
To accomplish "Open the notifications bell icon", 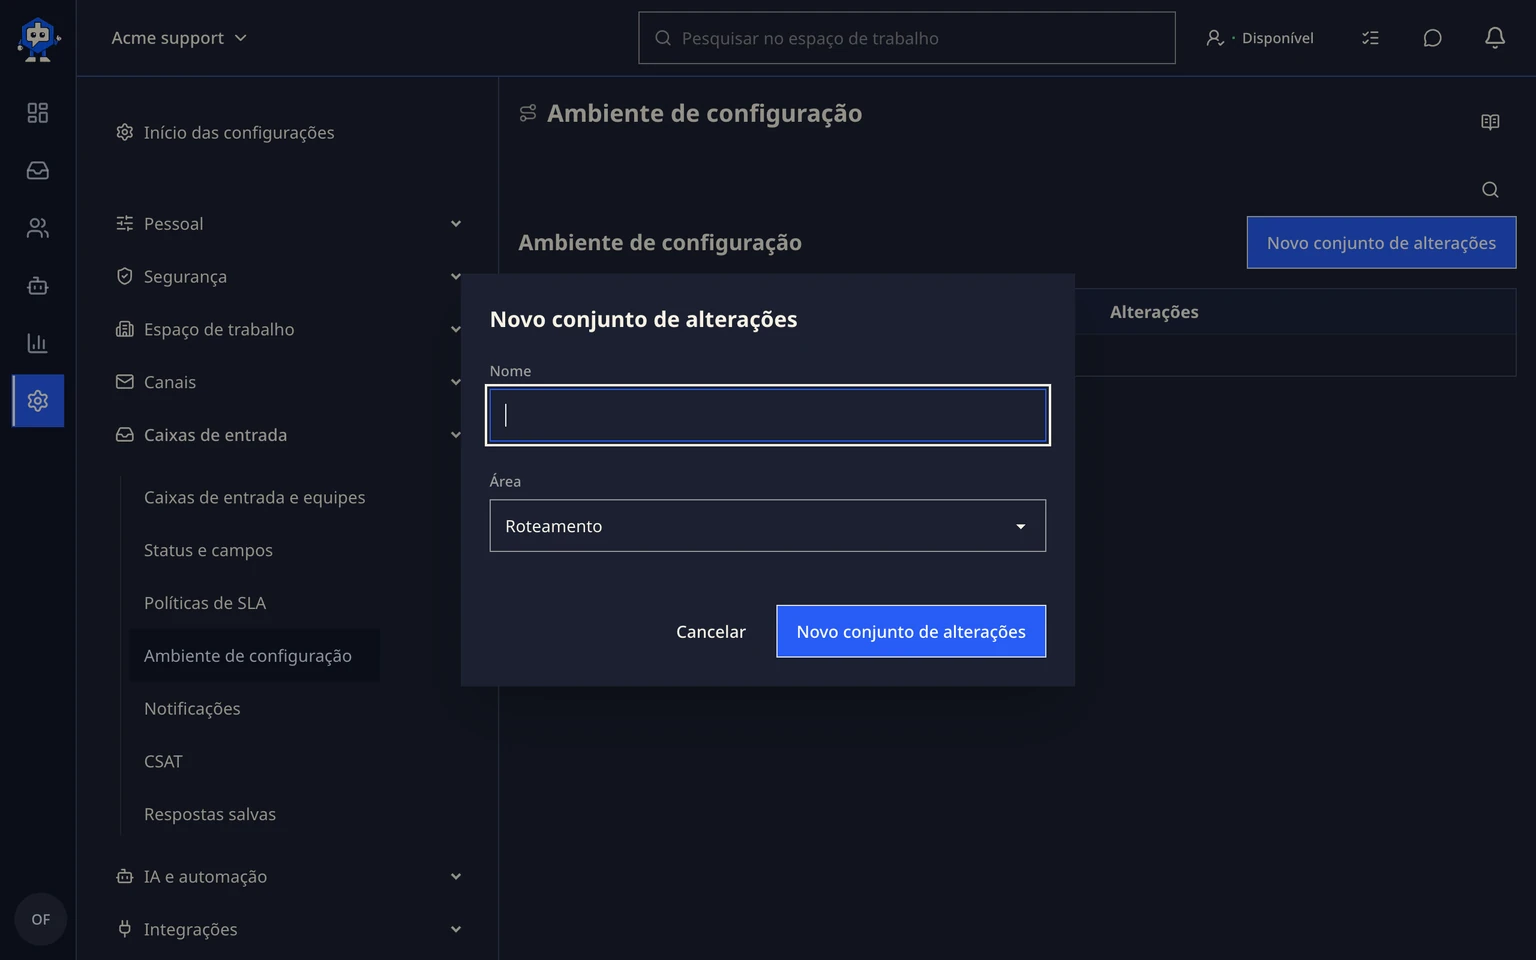I will click(1494, 38).
